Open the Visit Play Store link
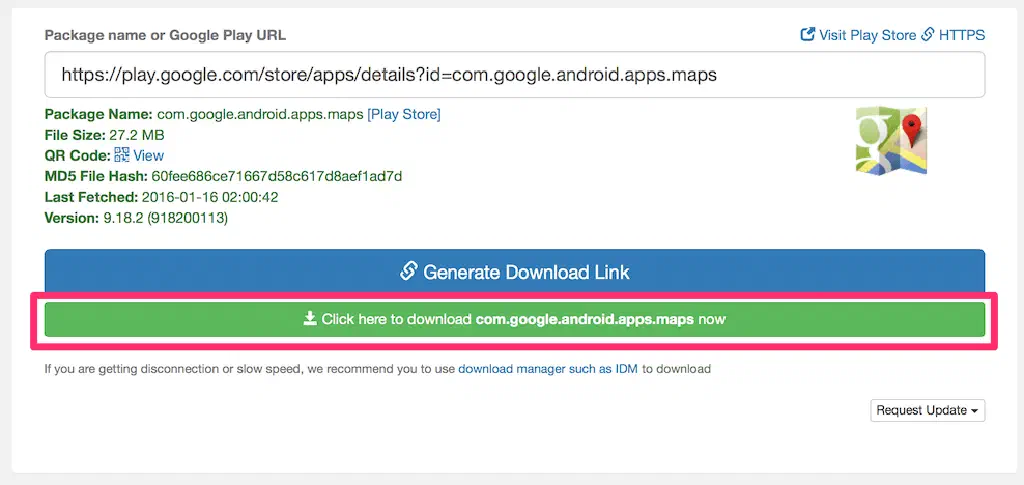The image size is (1024, 485). (x=867, y=35)
